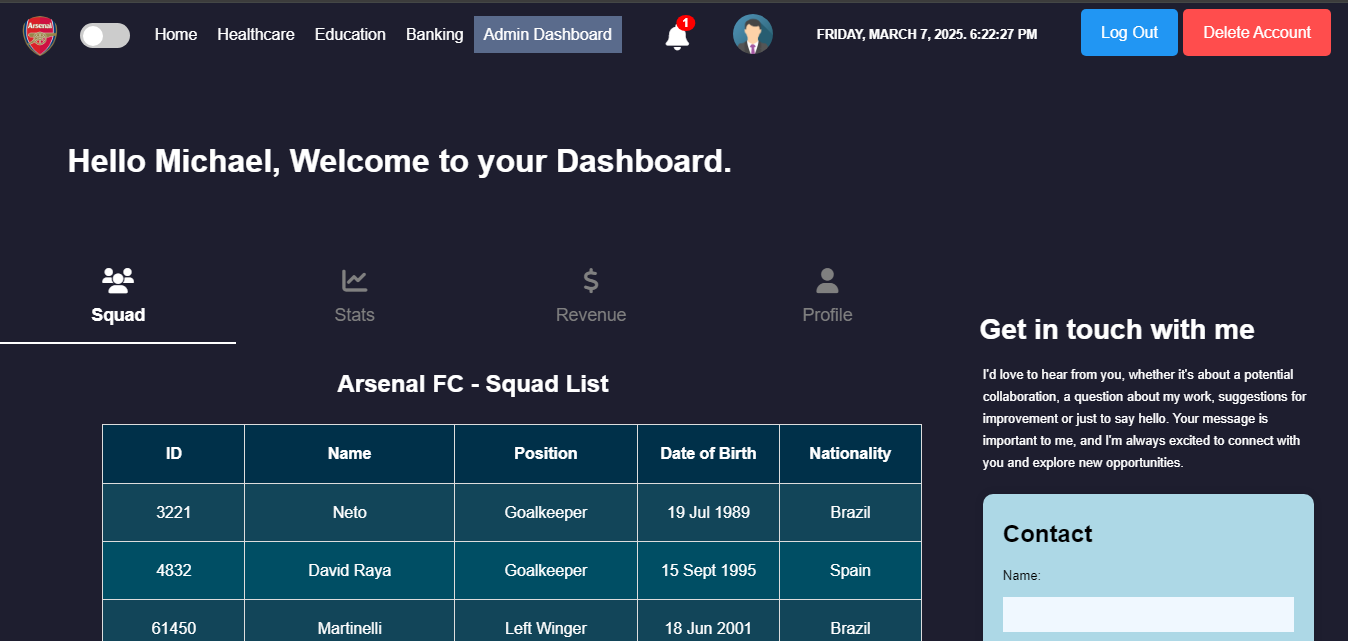Click the Arsenal club crest logo
The width and height of the screenshot is (1348, 641).
pos(39,33)
